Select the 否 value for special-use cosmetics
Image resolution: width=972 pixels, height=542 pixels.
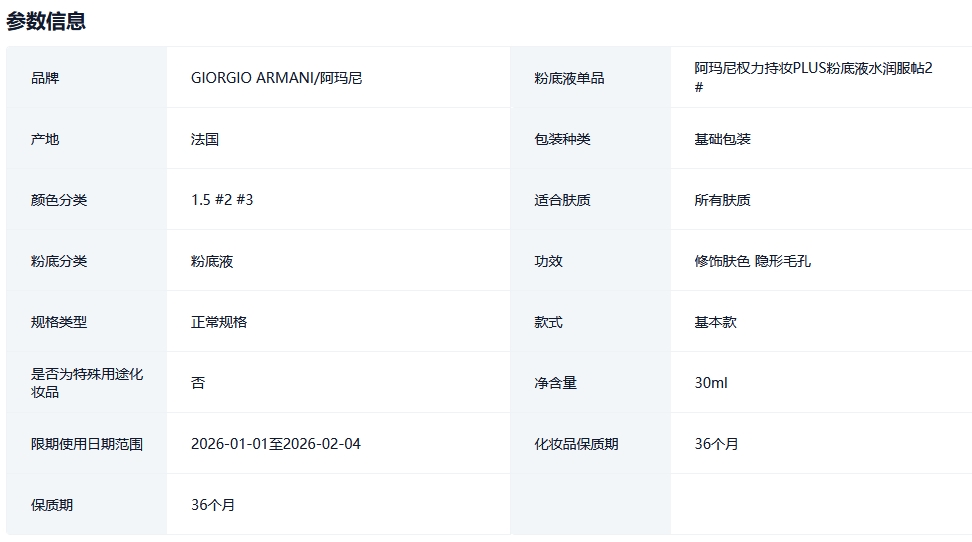[x=198, y=383]
